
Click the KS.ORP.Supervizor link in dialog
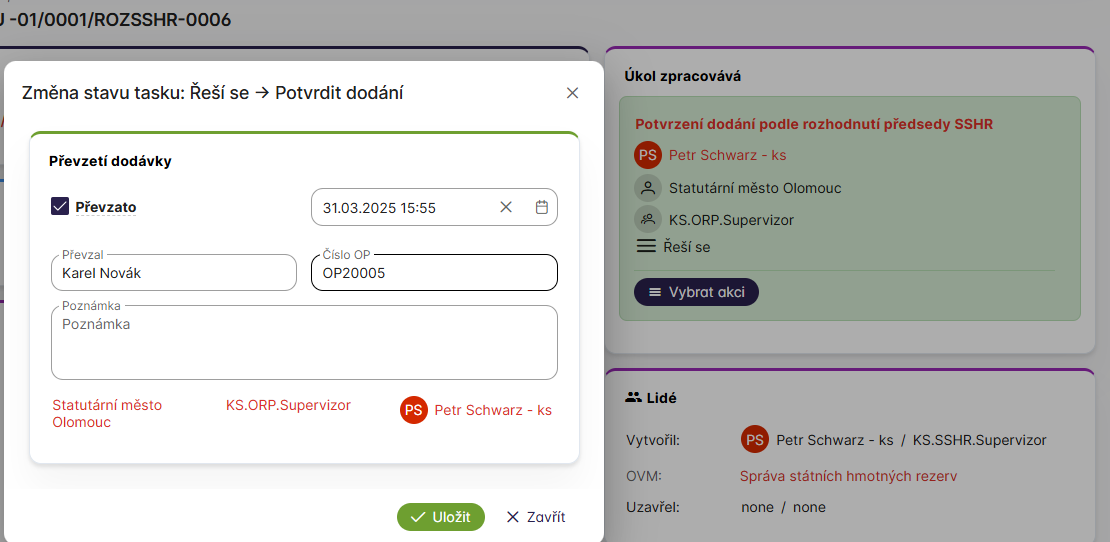288,405
